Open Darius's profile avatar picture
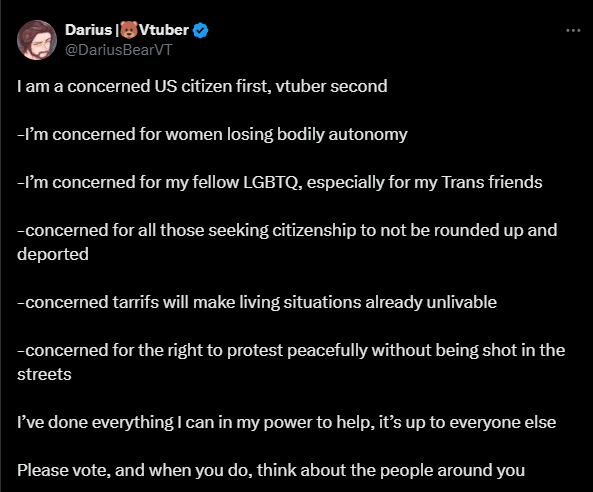This screenshot has width=593, height=492. pyautogui.click(x=37, y=40)
